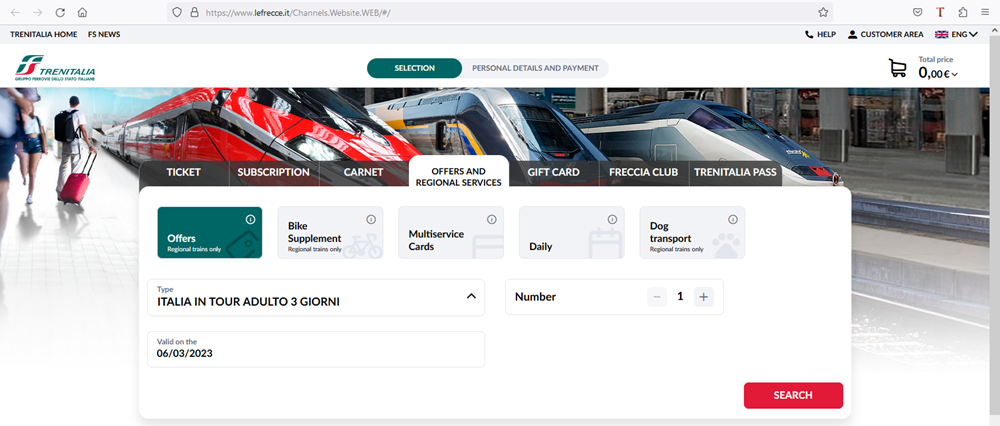
Task: Click the UK flag language icon
Action: (x=941, y=34)
